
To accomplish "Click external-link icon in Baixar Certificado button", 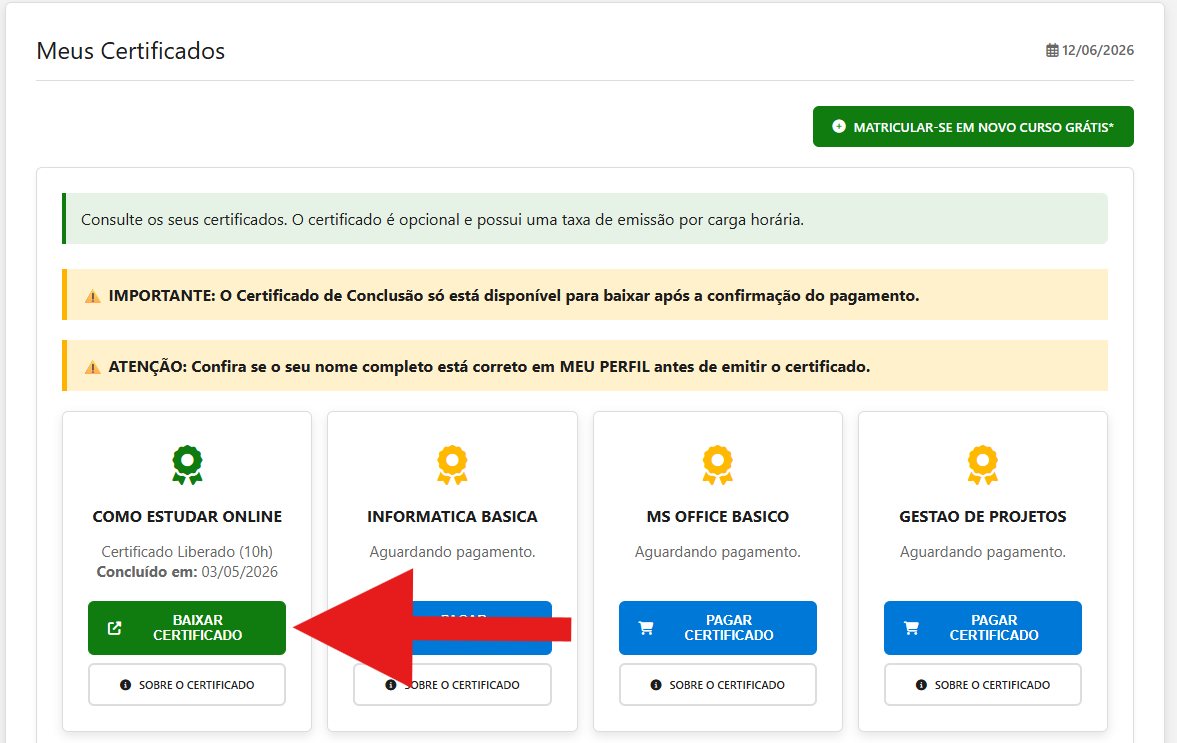I will tap(115, 628).
